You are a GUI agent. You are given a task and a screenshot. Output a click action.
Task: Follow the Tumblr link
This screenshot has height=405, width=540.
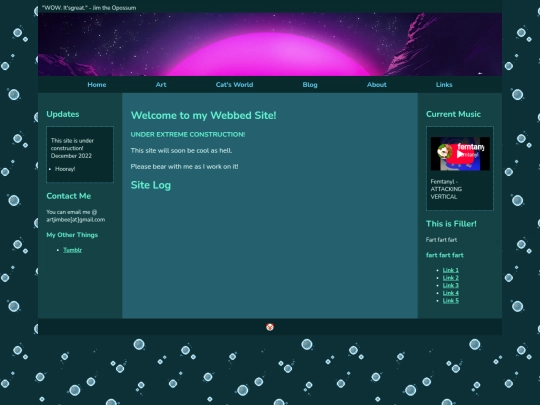coord(72,250)
